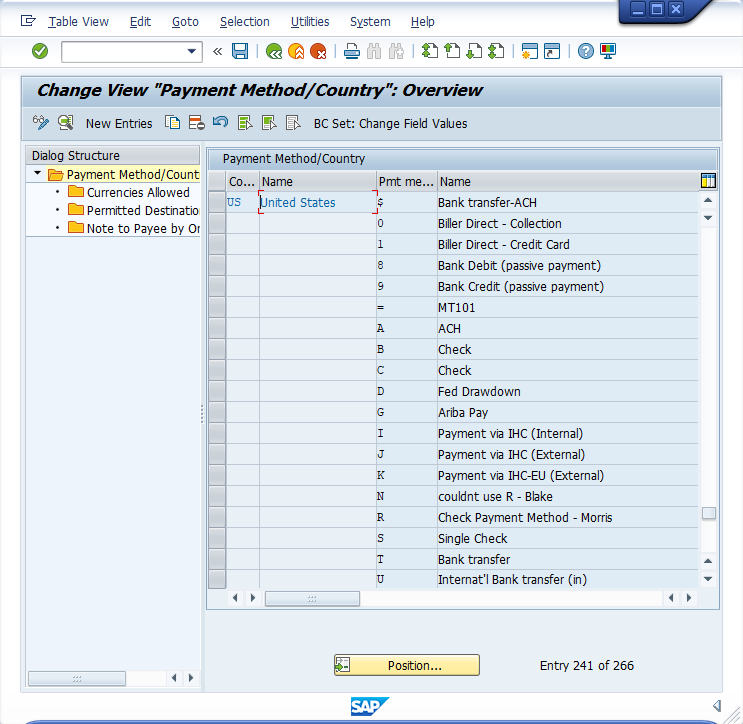Click the red Cancel icon
743x724 pixels.
pos(318,51)
